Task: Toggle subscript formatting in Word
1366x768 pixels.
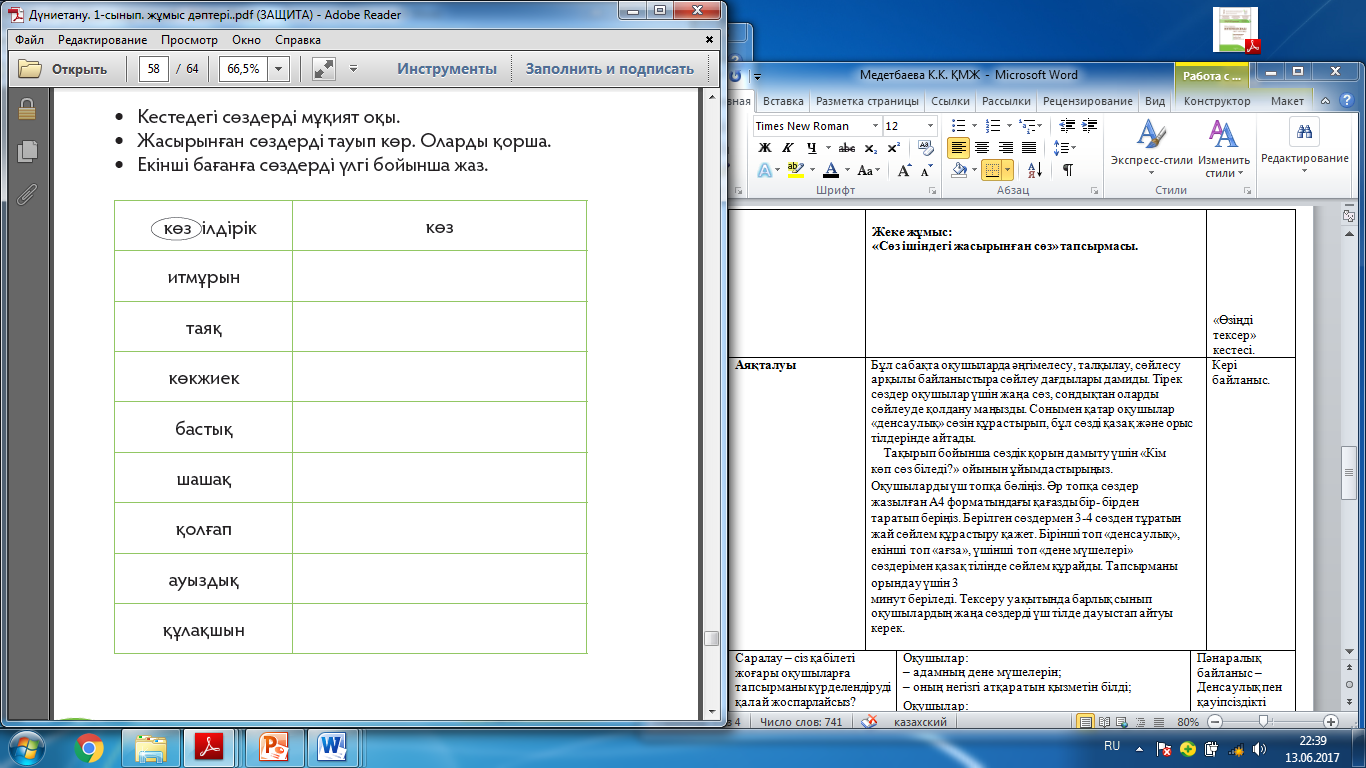Action: click(871, 148)
